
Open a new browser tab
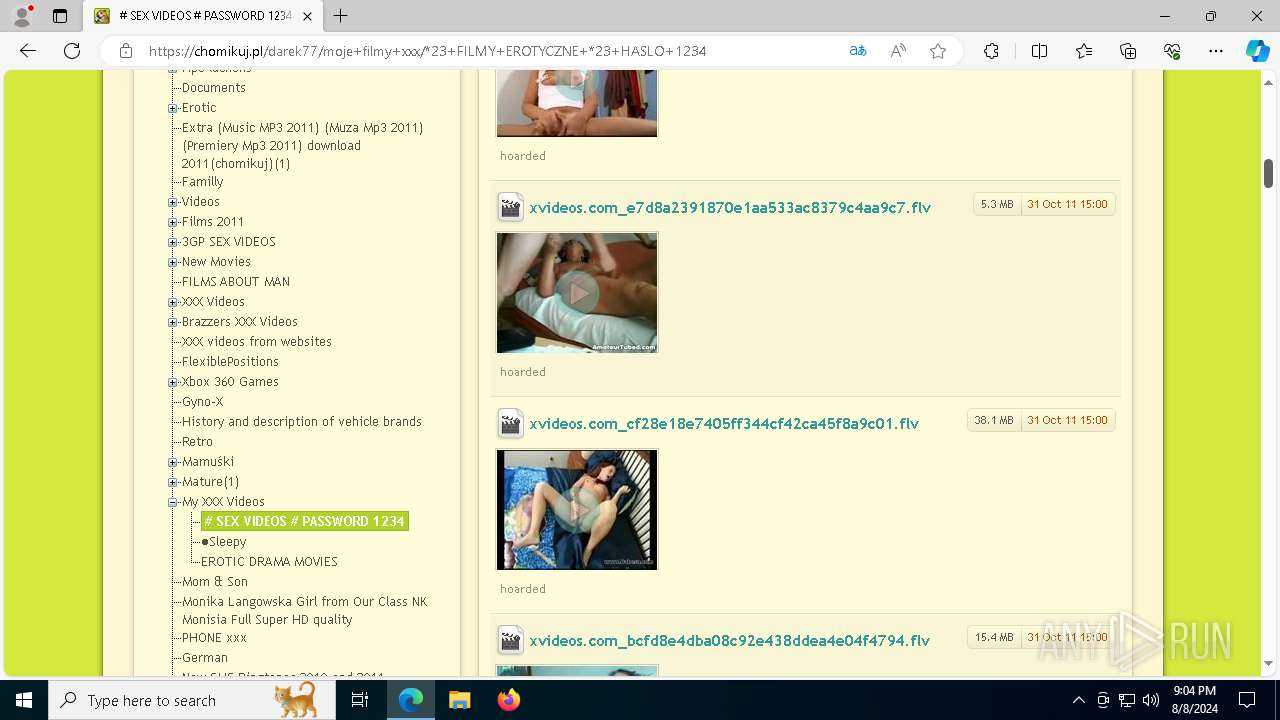tap(341, 16)
